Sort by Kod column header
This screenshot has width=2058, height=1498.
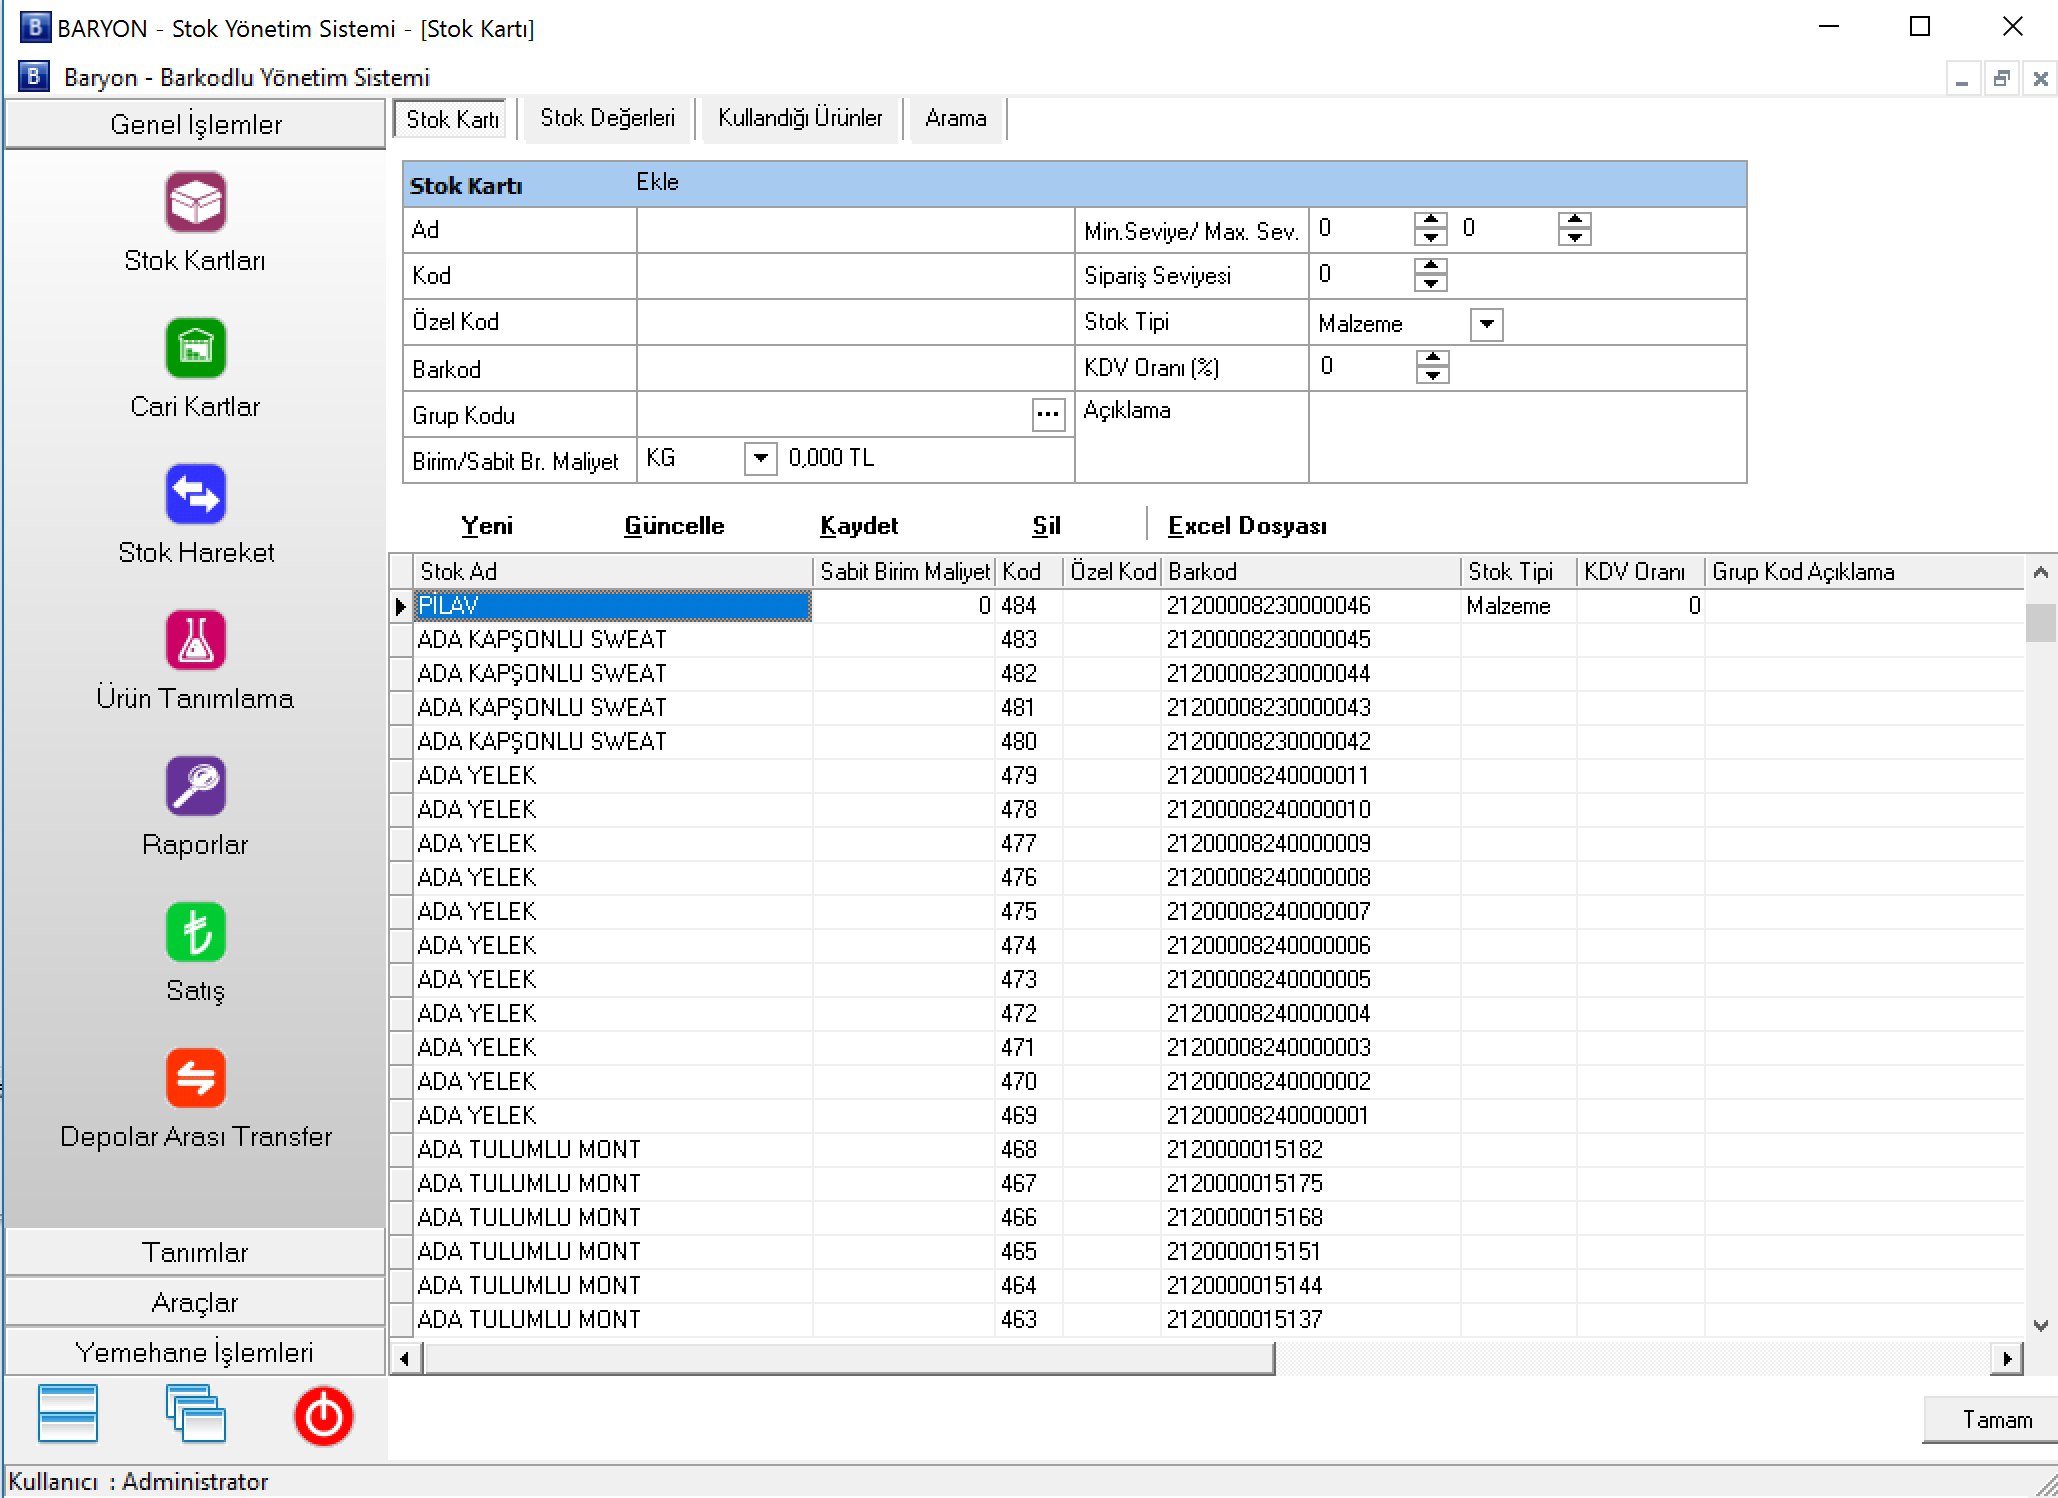coord(1029,572)
